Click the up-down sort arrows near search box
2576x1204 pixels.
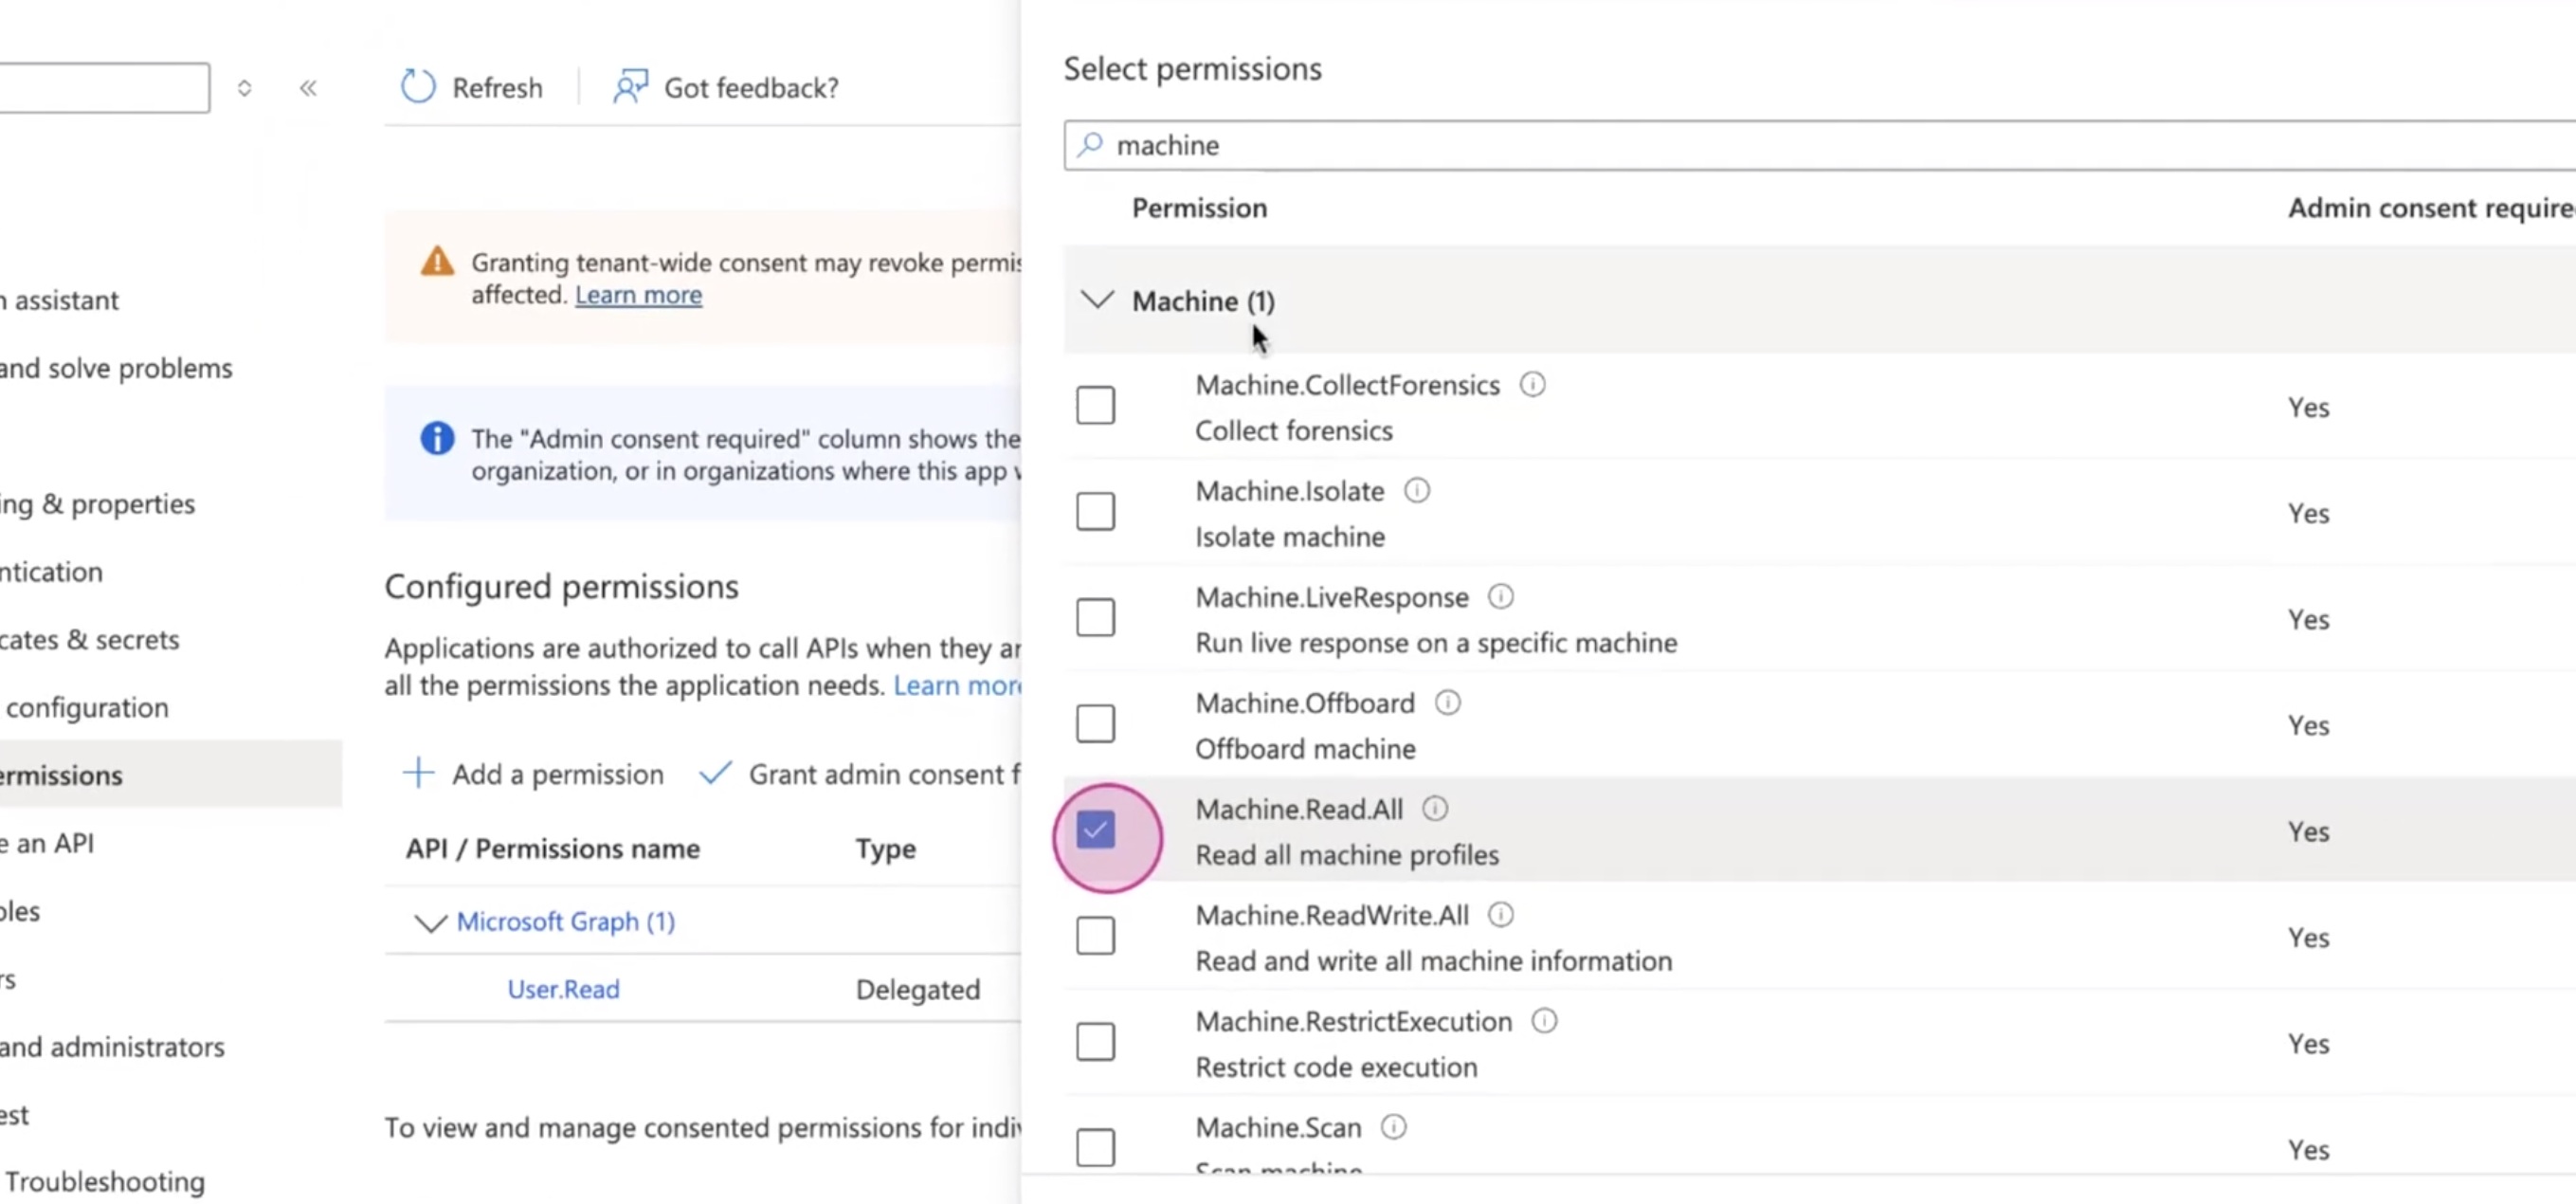coord(244,88)
